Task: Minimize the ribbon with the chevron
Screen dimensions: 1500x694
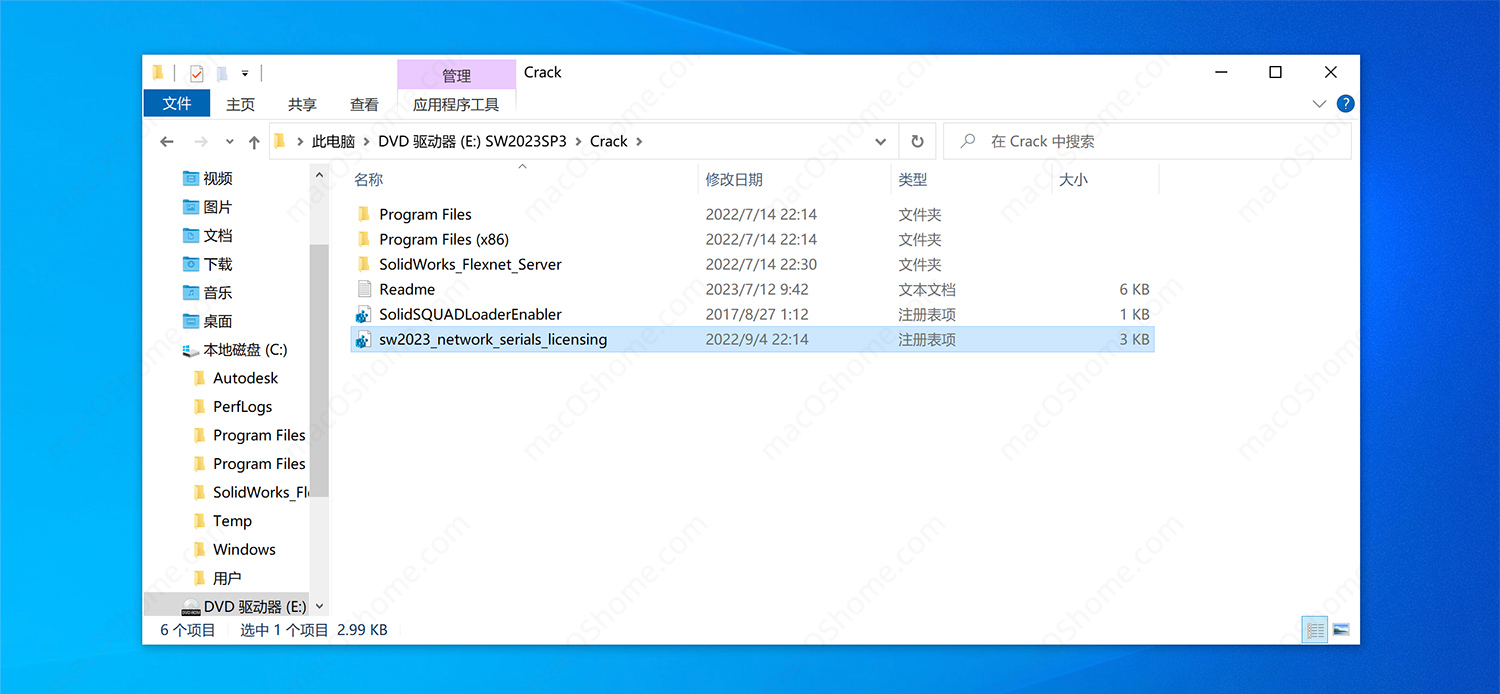Action: coord(1319,103)
